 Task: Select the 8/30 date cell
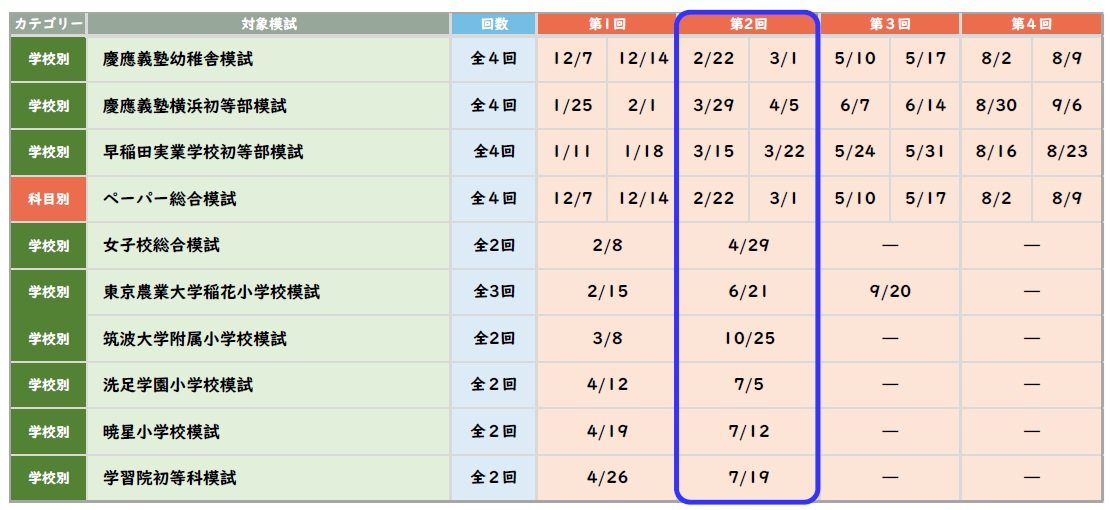[x=996, y=105]
